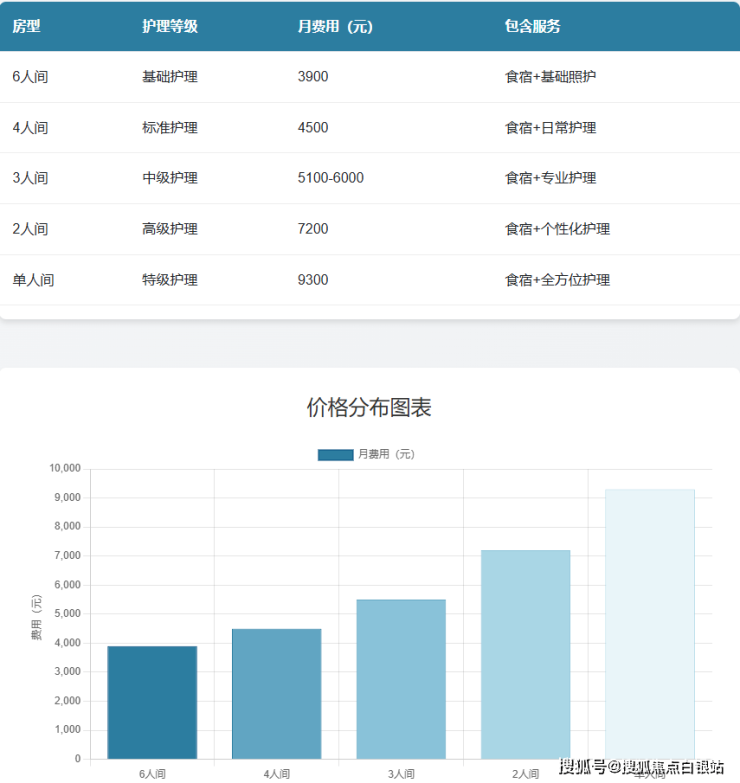Click the 4人间 bar in the chart
This screenshot has width=740, height=783.
tap(276, 693)
